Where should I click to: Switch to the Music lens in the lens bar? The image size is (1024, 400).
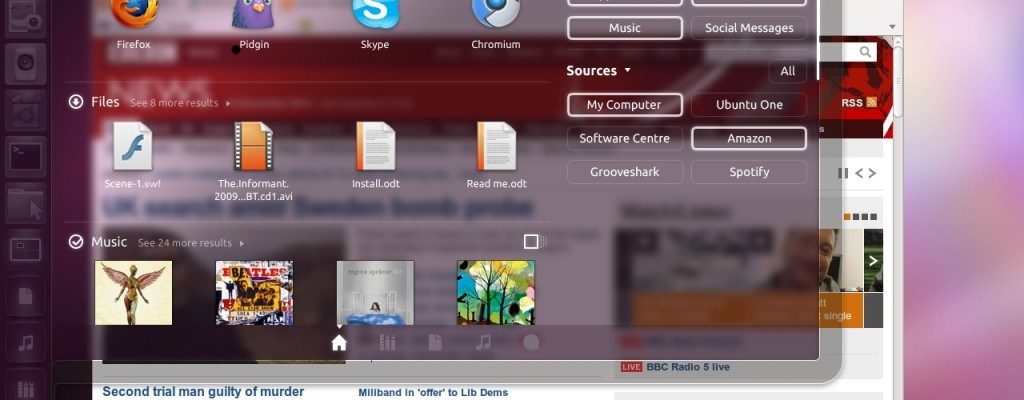[483, 342]
